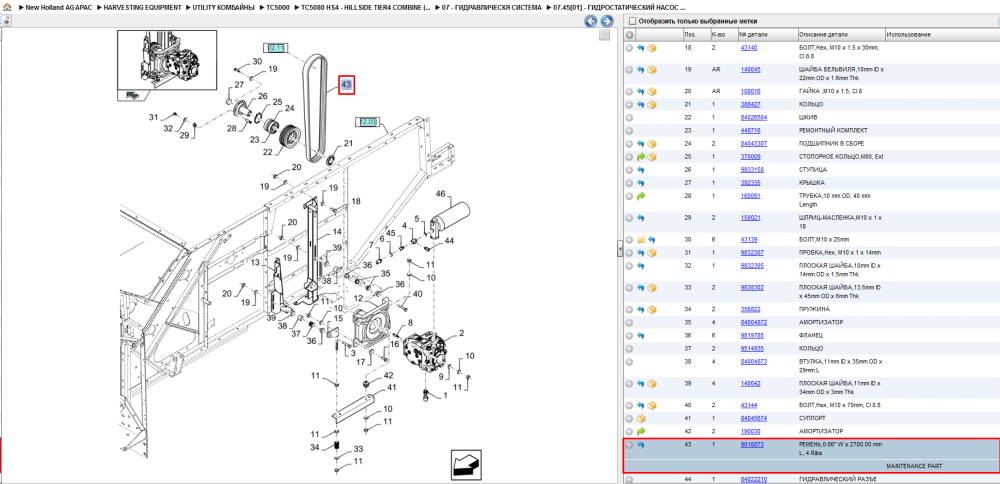Screen dimensions: 1000x484
Task: Click the box icon in КОЛЬЦО row 21
Action: coord(652,104)
